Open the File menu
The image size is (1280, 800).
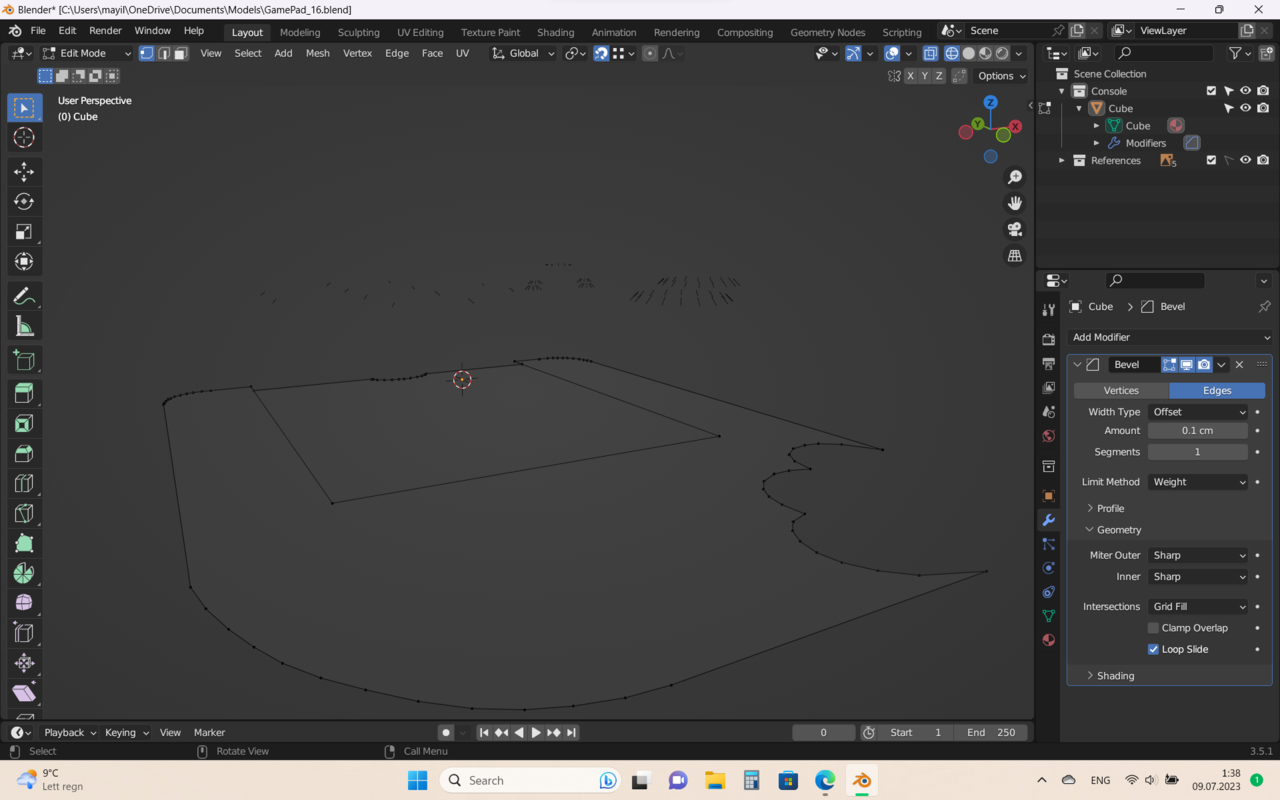(x=38, y=31)
